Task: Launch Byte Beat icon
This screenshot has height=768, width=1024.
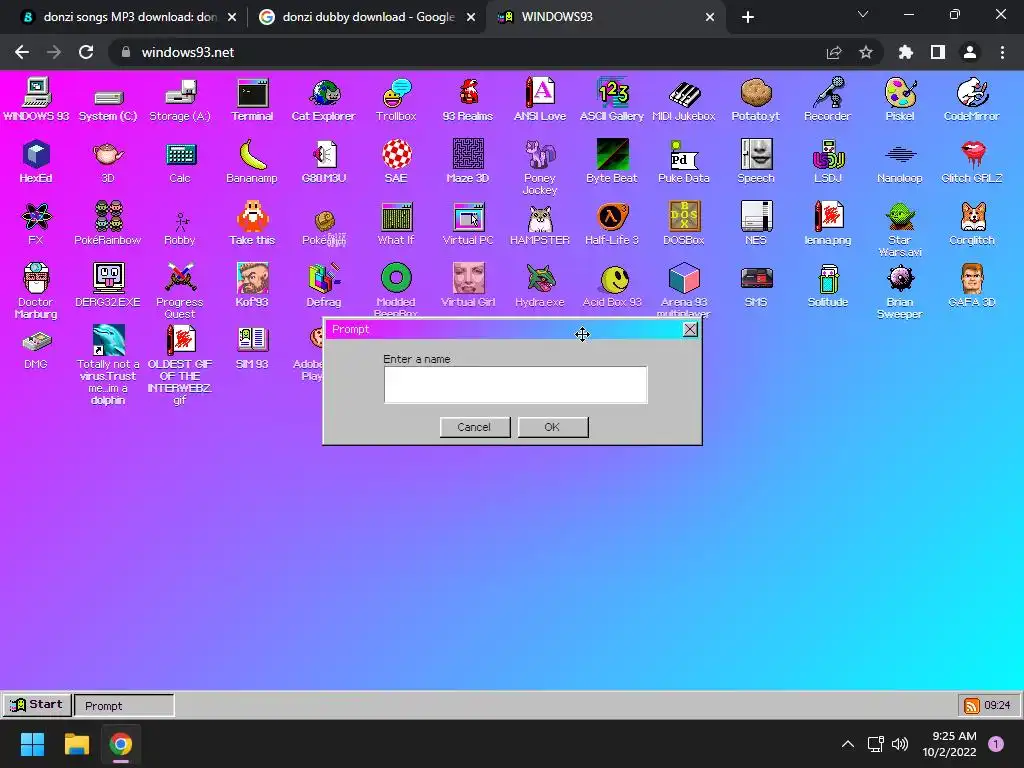Action: [612, 162]
